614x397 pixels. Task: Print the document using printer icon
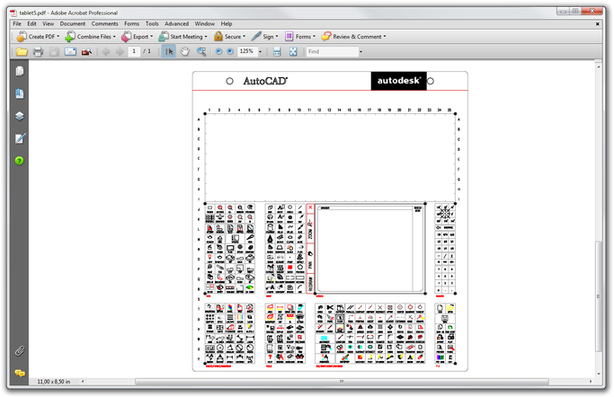pyautogui.click(x=38, y=52)
